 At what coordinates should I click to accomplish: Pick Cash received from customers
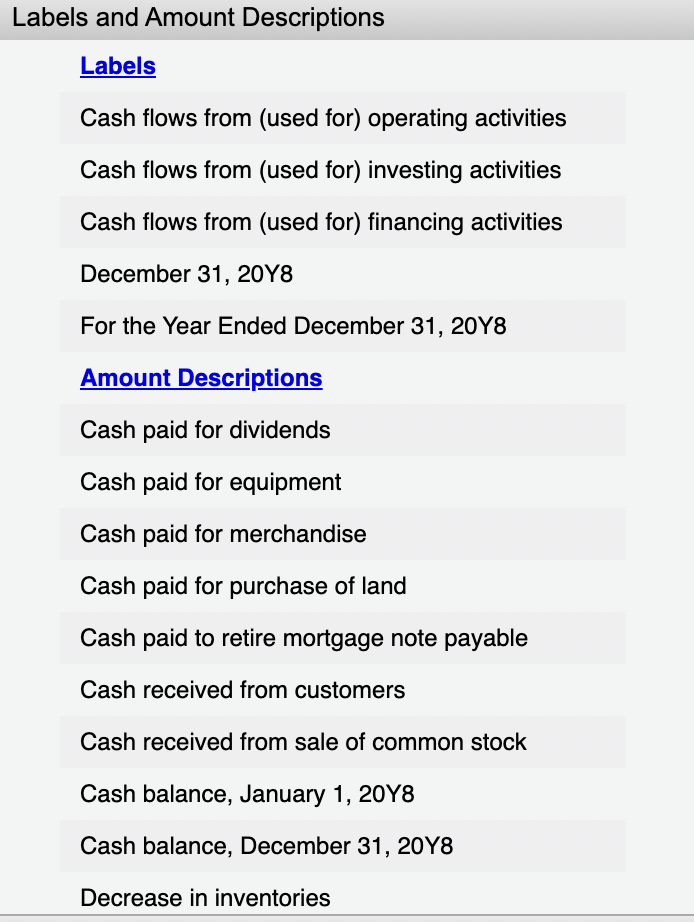(242, 690)
